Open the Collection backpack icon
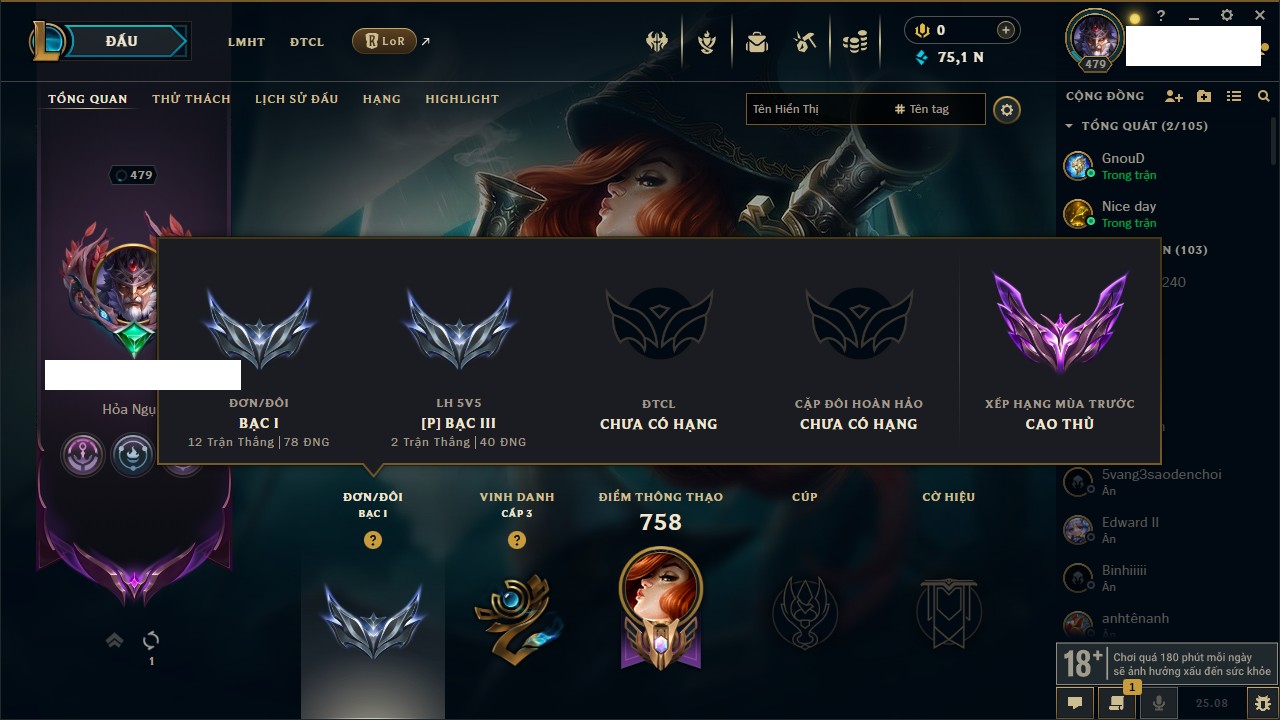This screenshot has height=720, width=1280. [757, 42]
